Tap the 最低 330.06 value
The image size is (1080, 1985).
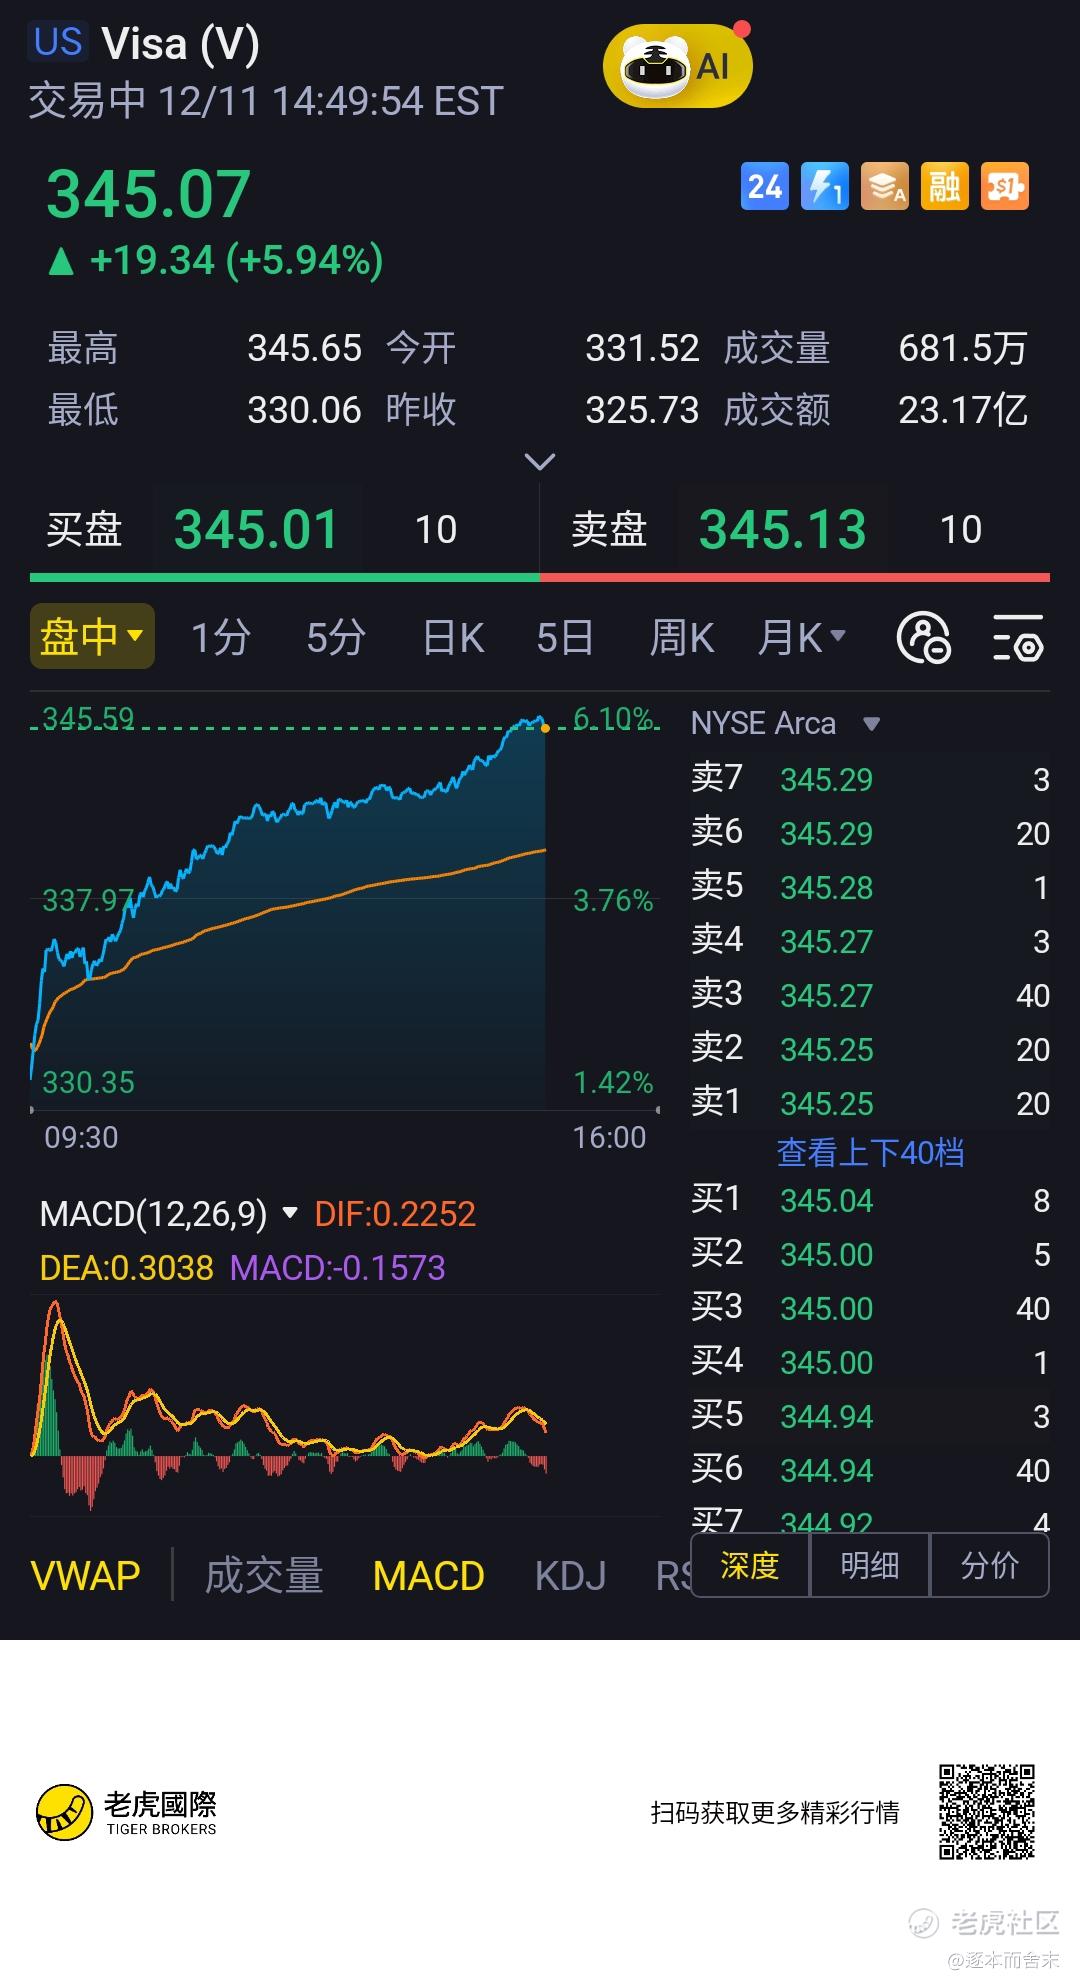[x=304, y=409]
